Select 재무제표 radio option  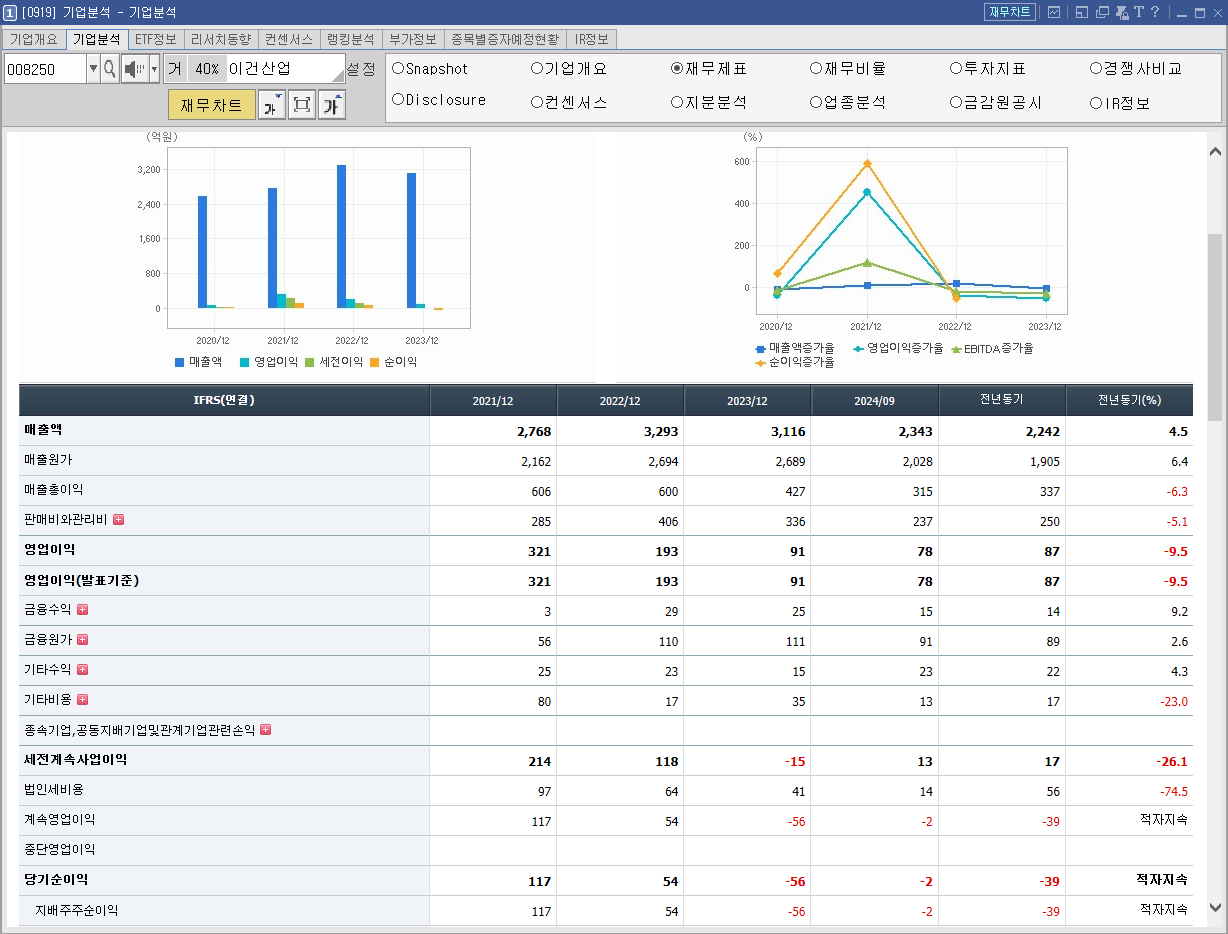tap(709, 69)
